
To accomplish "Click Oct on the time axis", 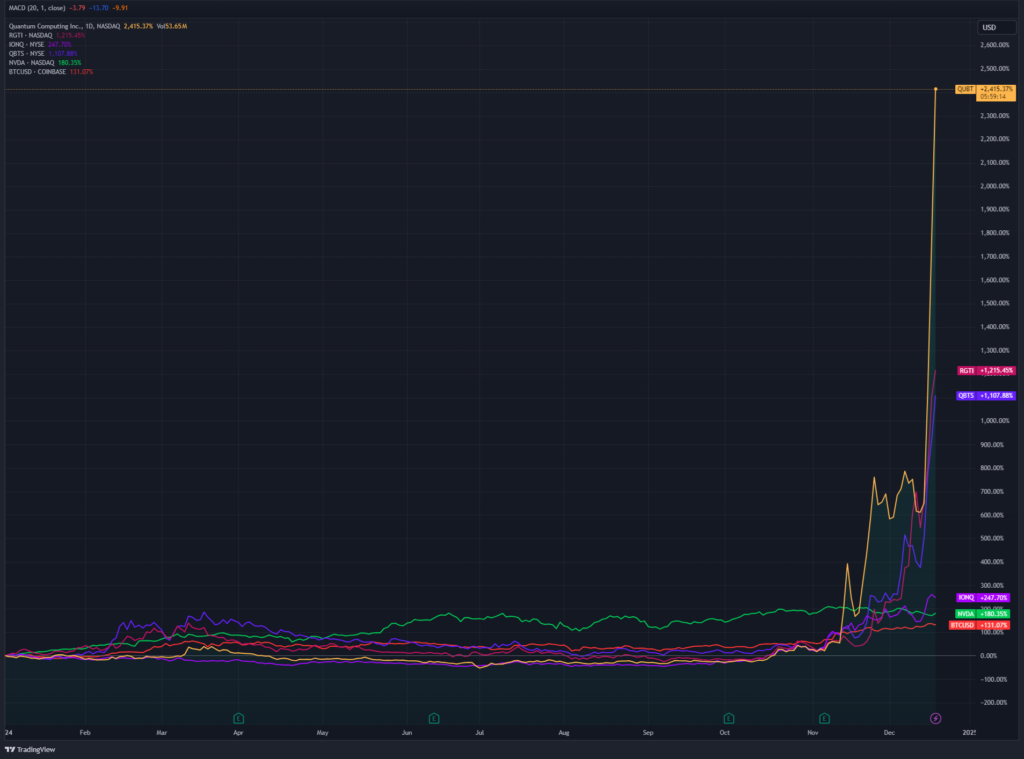I will (725, 733).
